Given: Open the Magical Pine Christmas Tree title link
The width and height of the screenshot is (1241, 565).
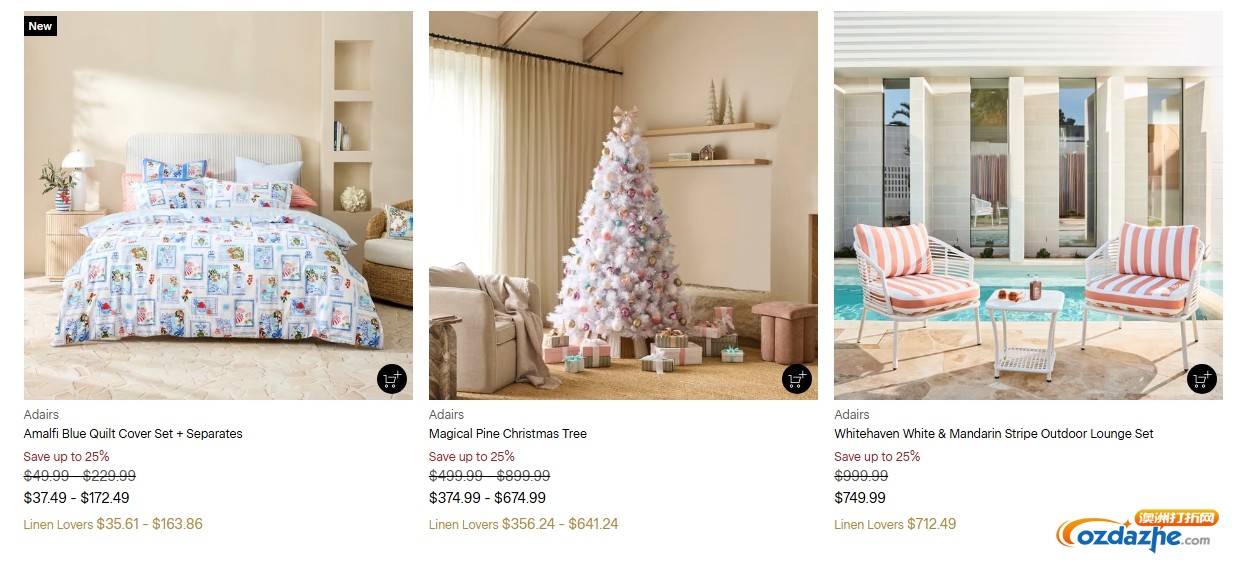Looking at the screenshot, I should coord(508,434).
